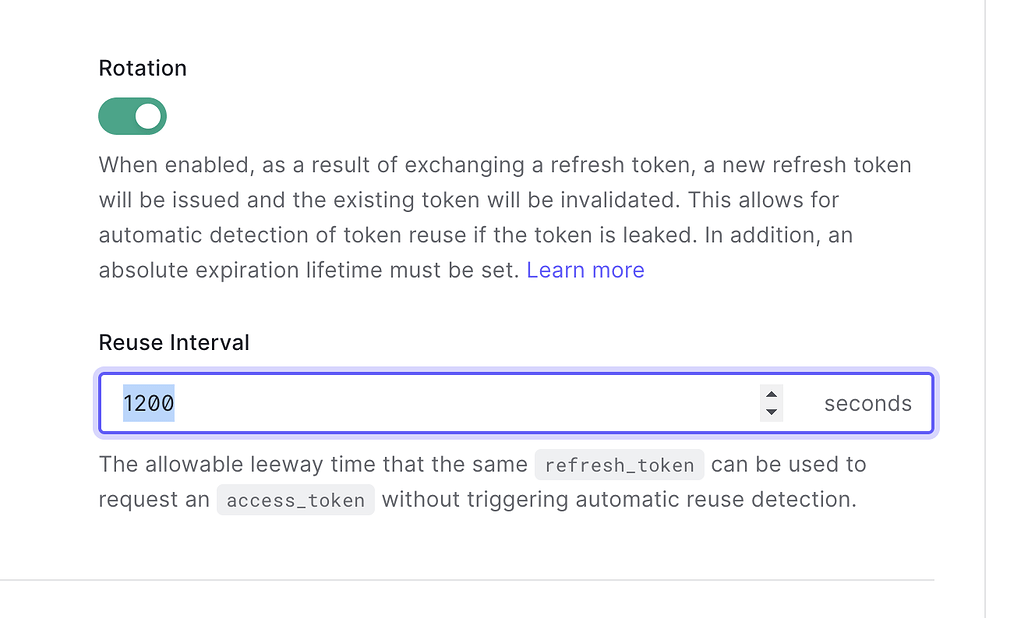Click the Reuse Interval label

pos(173,342)
